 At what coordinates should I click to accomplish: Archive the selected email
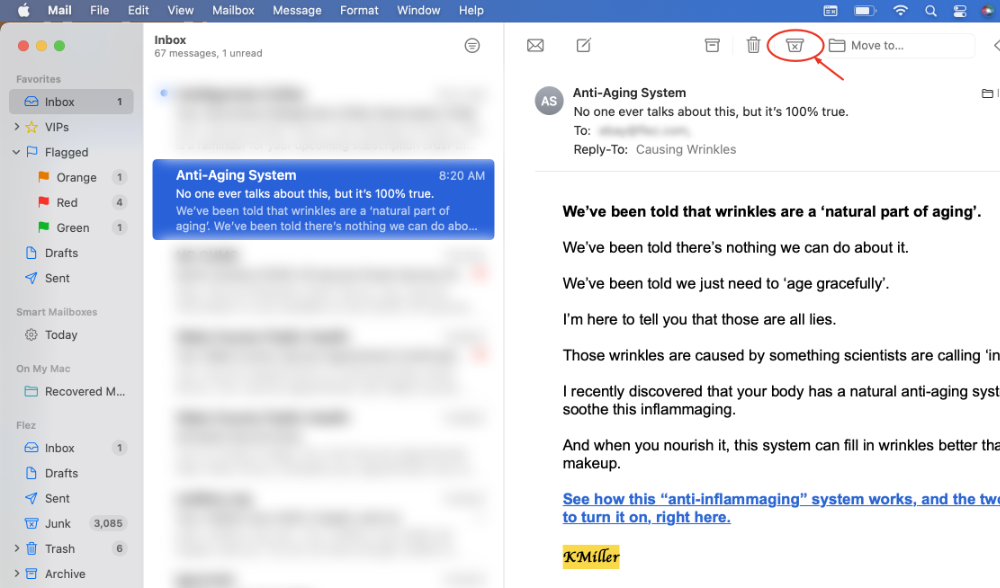tap(711, 45)
